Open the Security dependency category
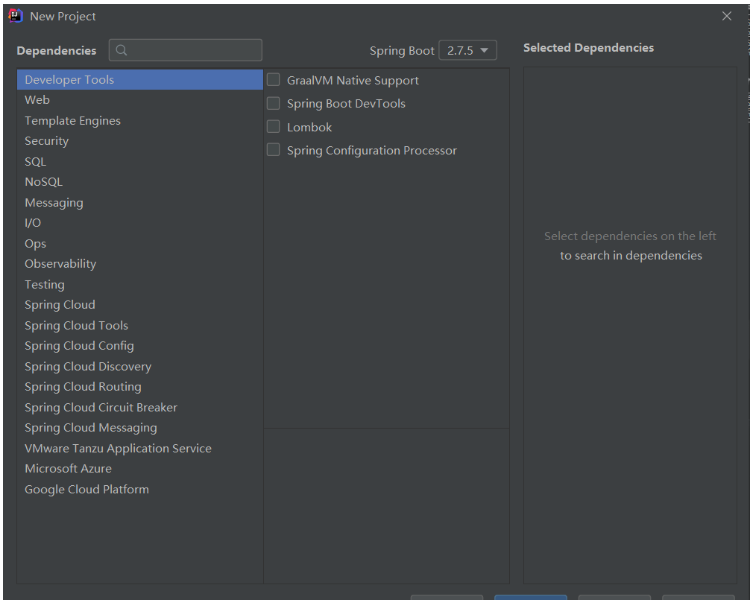The height and width of the screenshot is (600, 754). [x=46, y=141]
